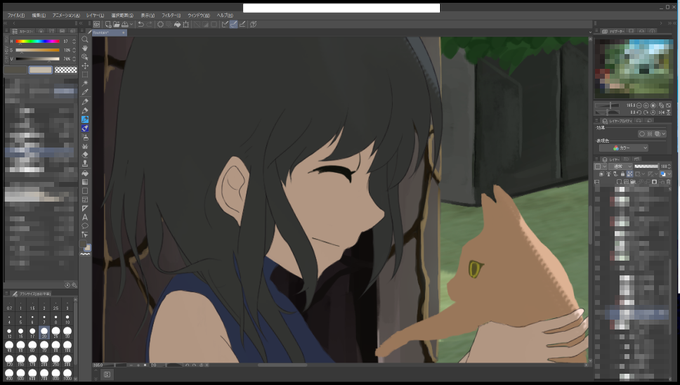Select the Text tool
This screenshot has width=680, height=385.
[85, 217]
